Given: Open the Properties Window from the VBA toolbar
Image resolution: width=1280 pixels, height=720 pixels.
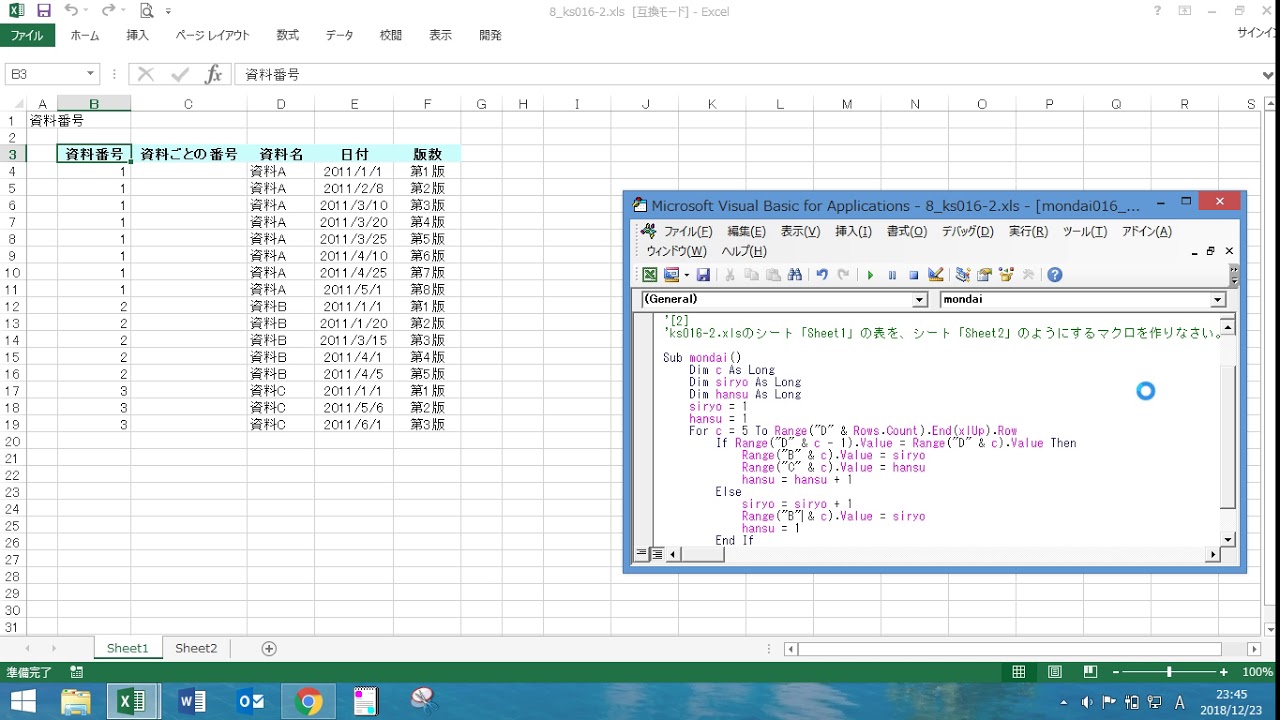Looking at the screenshot, I should (985, 275).
